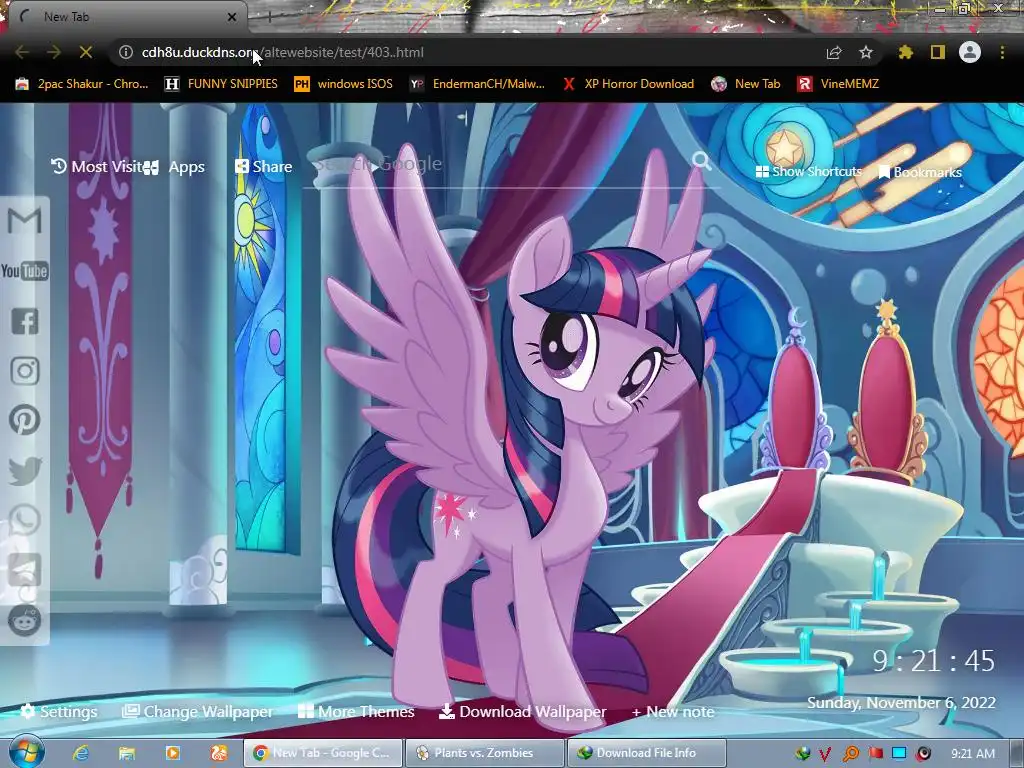
Task: Open Chrome three-dot menu
Action: click(x=1002, y=52)
